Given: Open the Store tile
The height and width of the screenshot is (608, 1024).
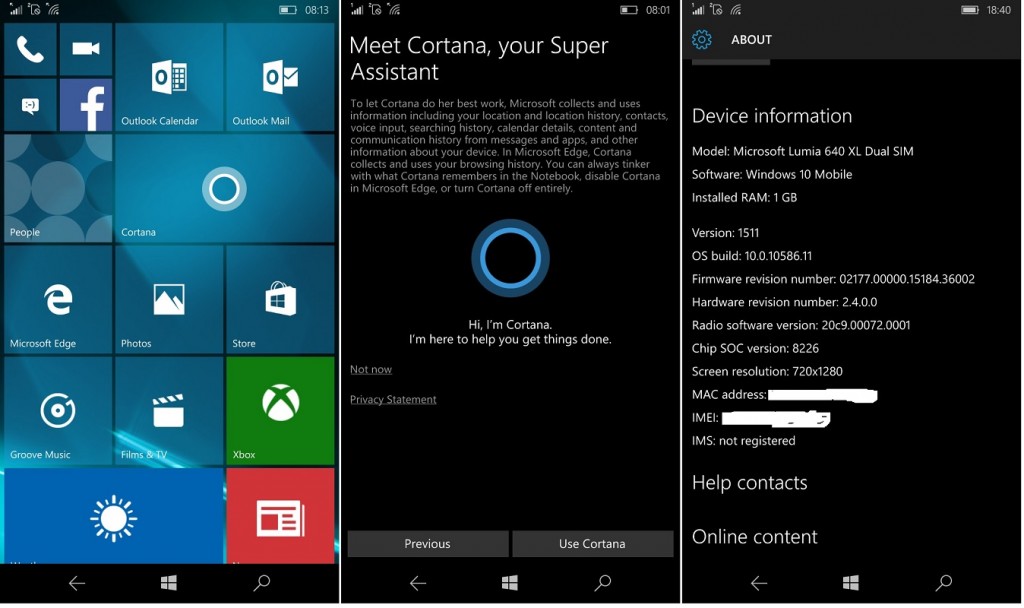Looking at the screenshot, I should 280,299.
